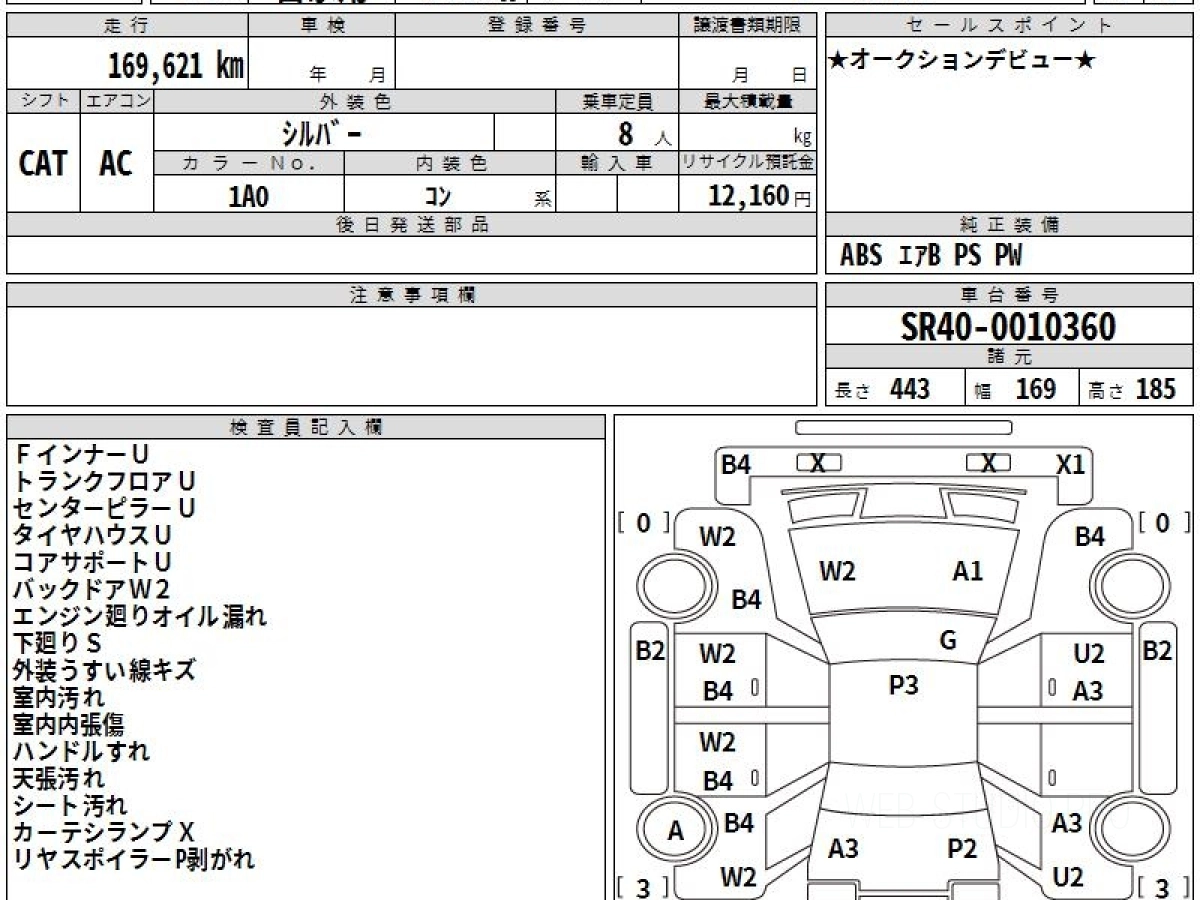Click the ★オークションデビュー★ sales point text

962,61
